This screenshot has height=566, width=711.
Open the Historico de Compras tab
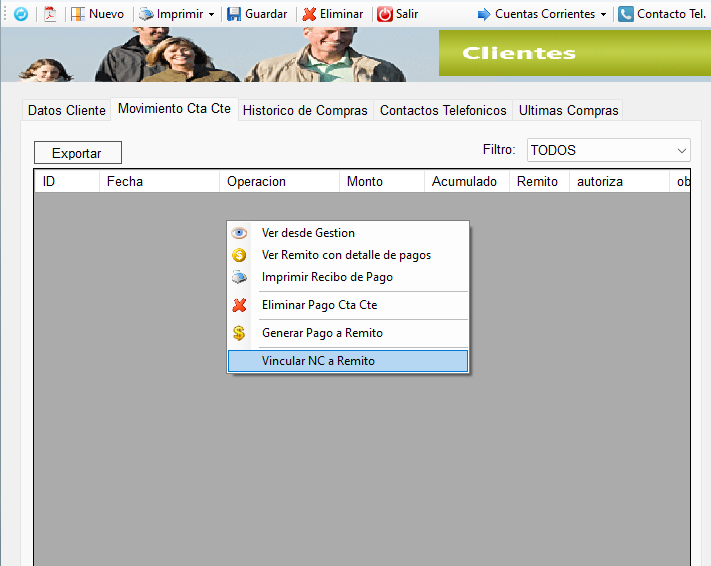(305, 110)
